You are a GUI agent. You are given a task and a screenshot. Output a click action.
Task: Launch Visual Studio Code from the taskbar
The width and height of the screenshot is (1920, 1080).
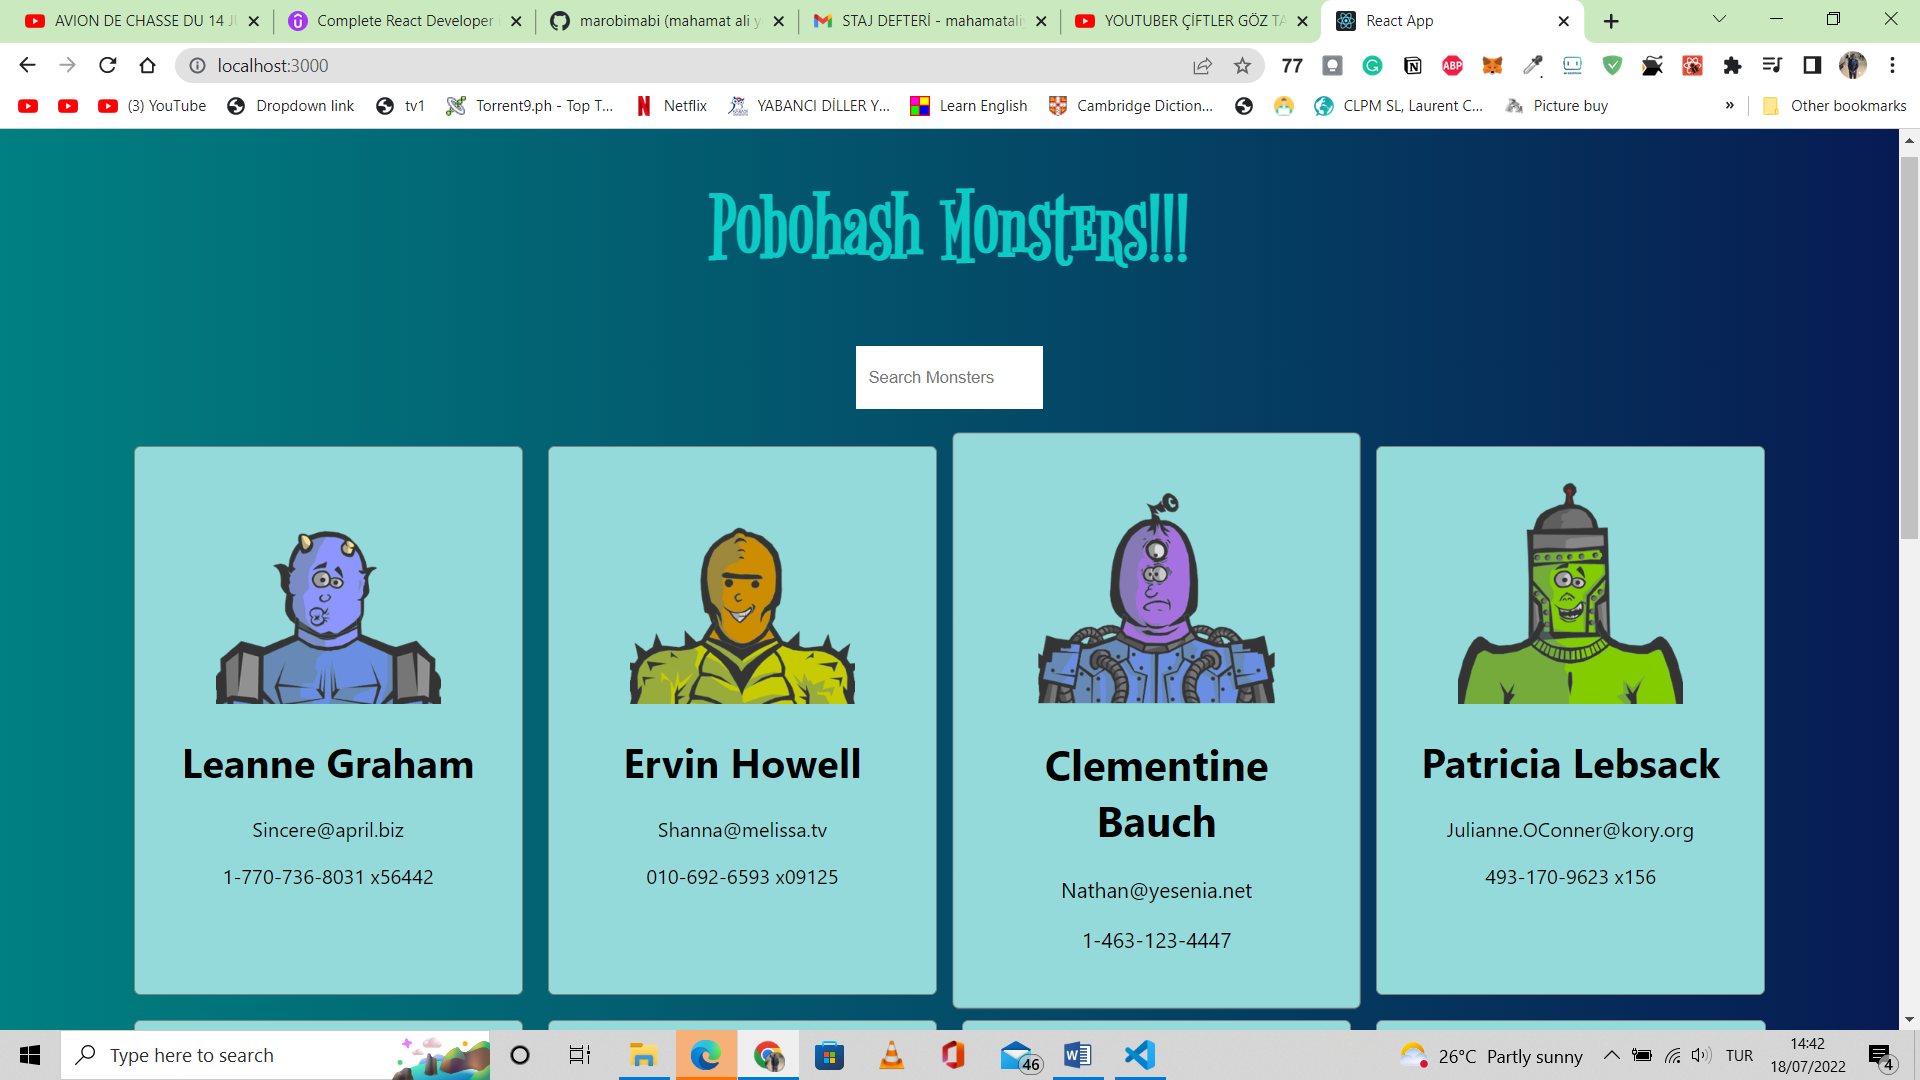pos(1138,1055)
